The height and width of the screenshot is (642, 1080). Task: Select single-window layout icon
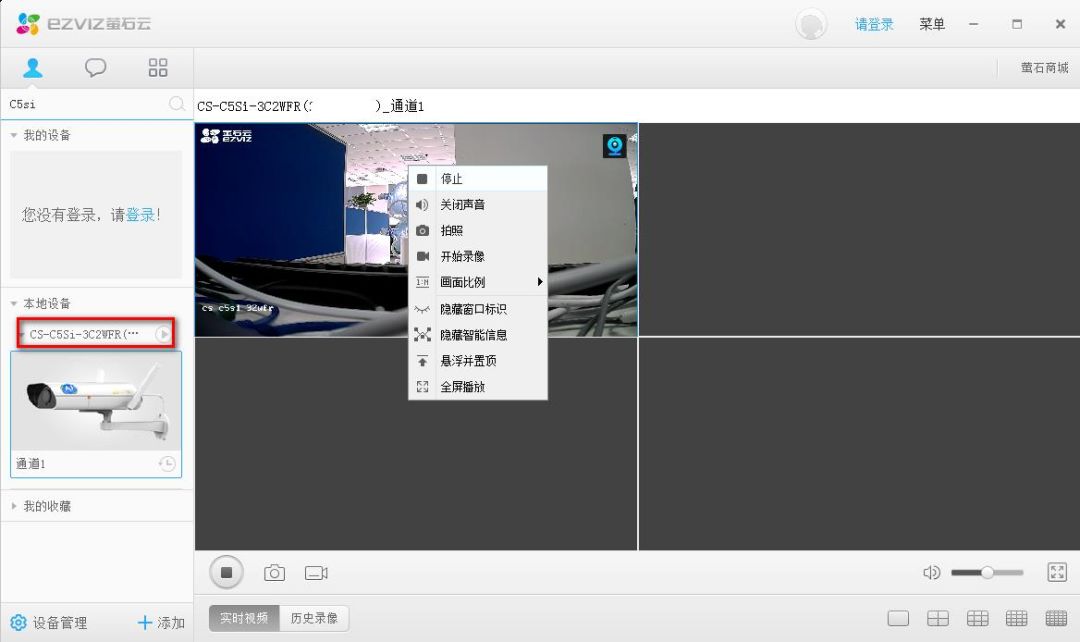[x=898, y=619]
